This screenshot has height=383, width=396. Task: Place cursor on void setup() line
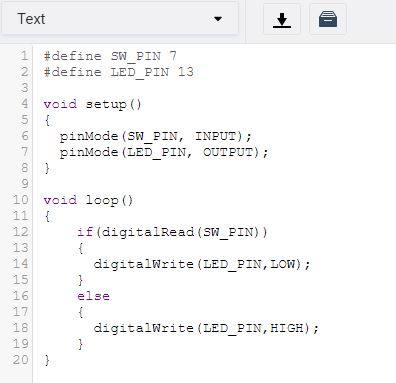tap(93, 104)
